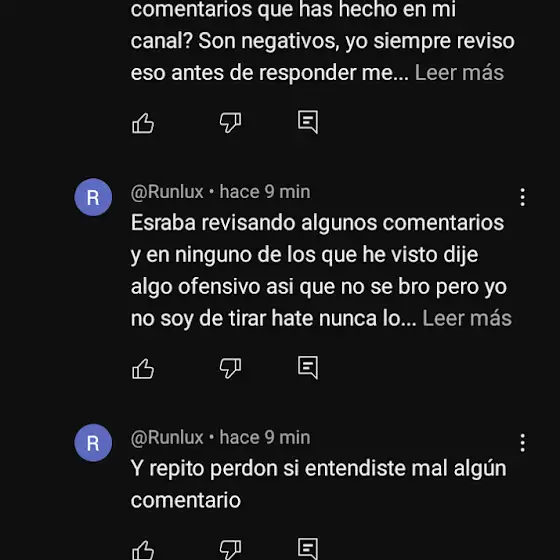Image resolution: width=560 pixels, height=560 pixels.
Task: Select the 'Y repito perdon' comment text
Action: 319,484
